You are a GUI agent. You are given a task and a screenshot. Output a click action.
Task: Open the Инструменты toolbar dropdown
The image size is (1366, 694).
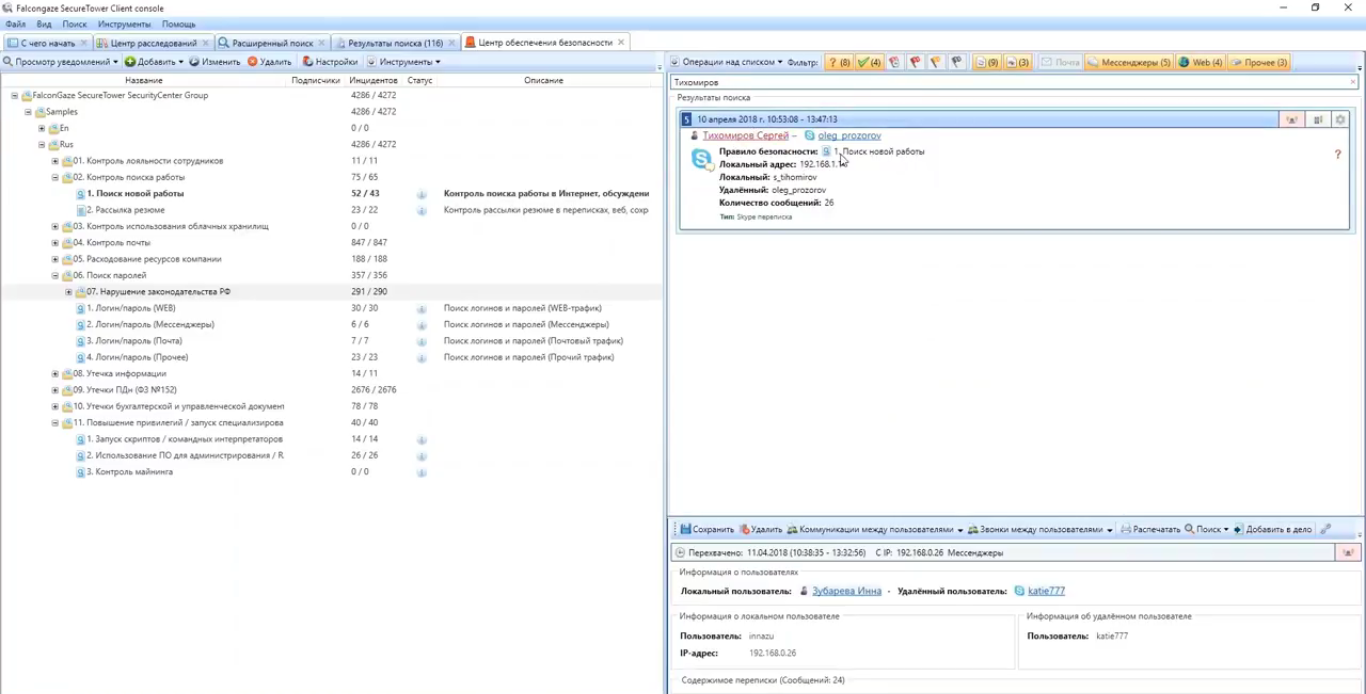(x=403, y=62)
